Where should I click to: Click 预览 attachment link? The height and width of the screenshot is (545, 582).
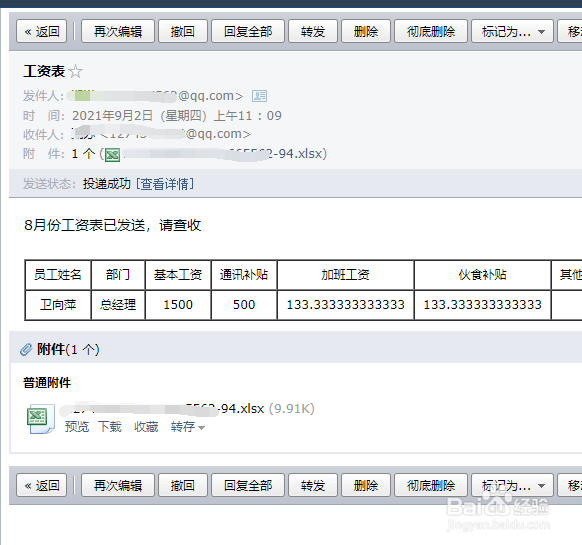coord(77,427)
